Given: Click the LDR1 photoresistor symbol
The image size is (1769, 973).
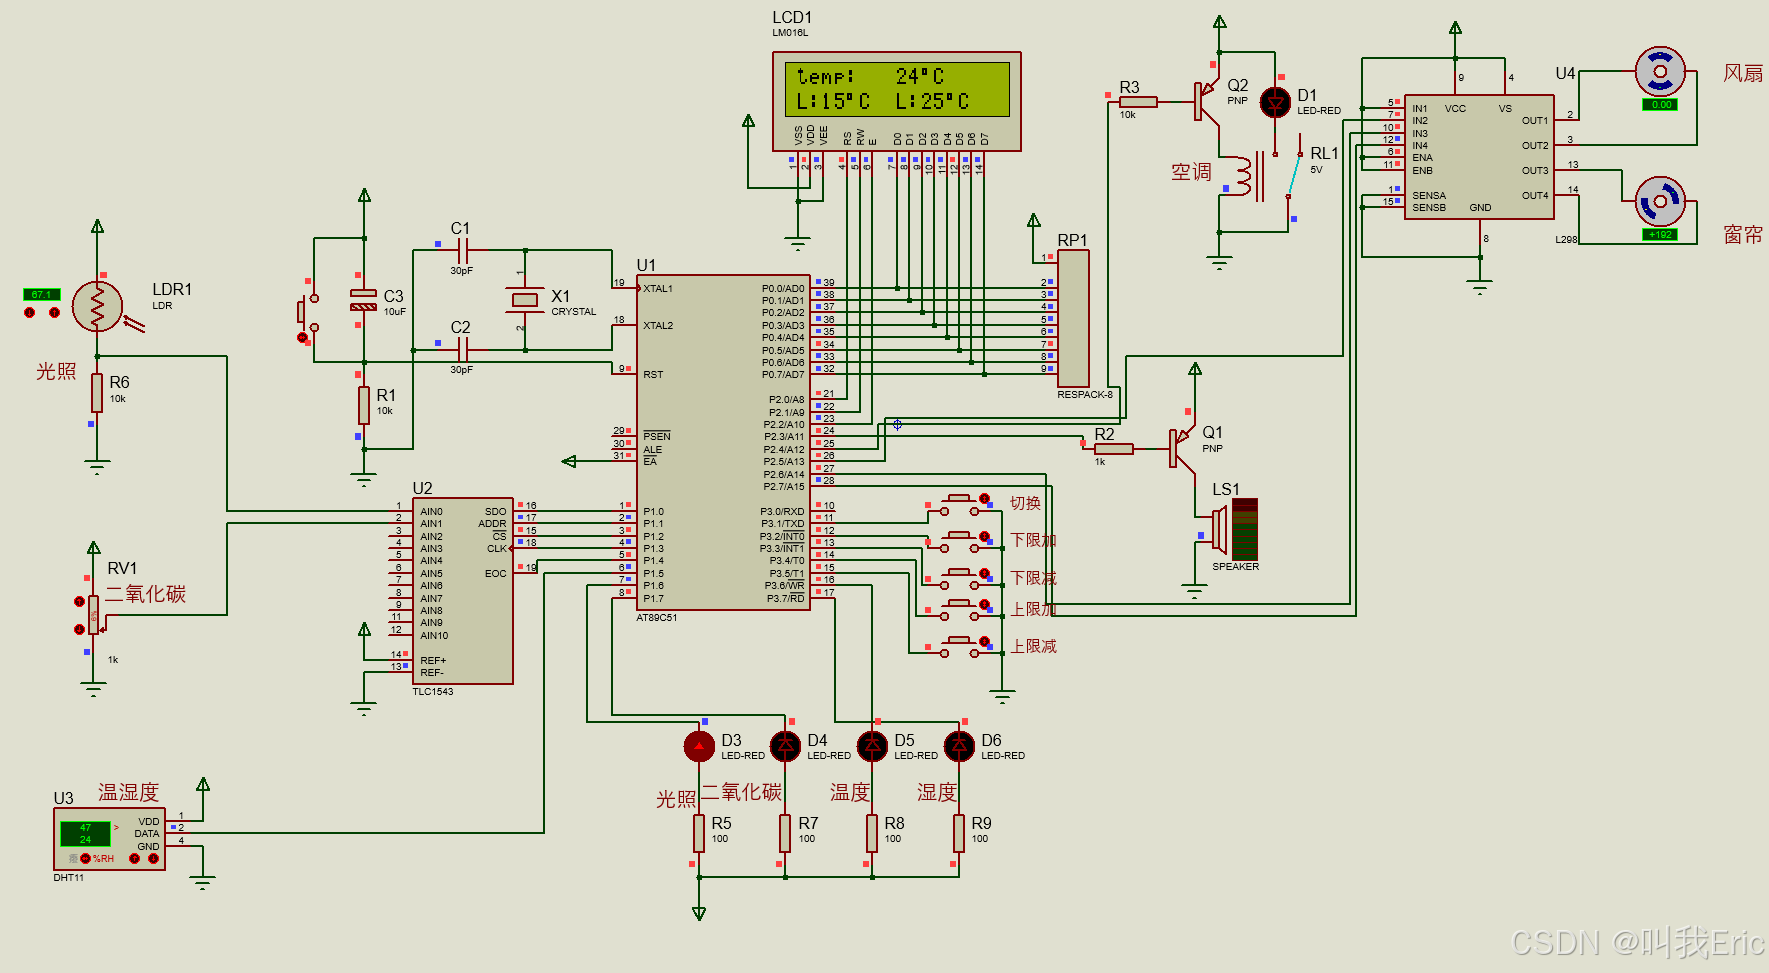Looking at the screenshot, I should (x=97, y=307).
